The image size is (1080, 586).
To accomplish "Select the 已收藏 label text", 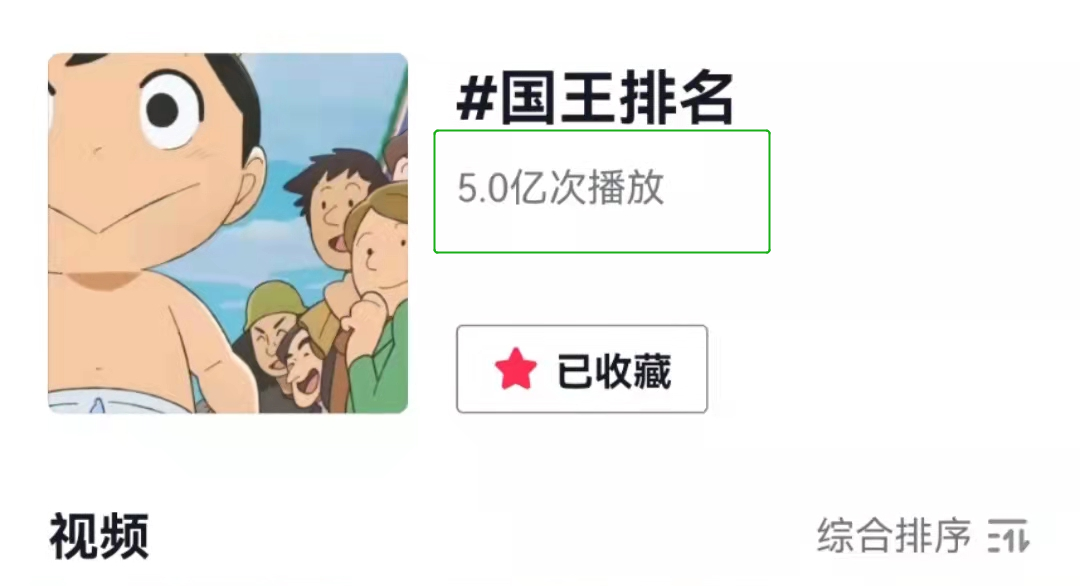I will (x=614, y=370).
